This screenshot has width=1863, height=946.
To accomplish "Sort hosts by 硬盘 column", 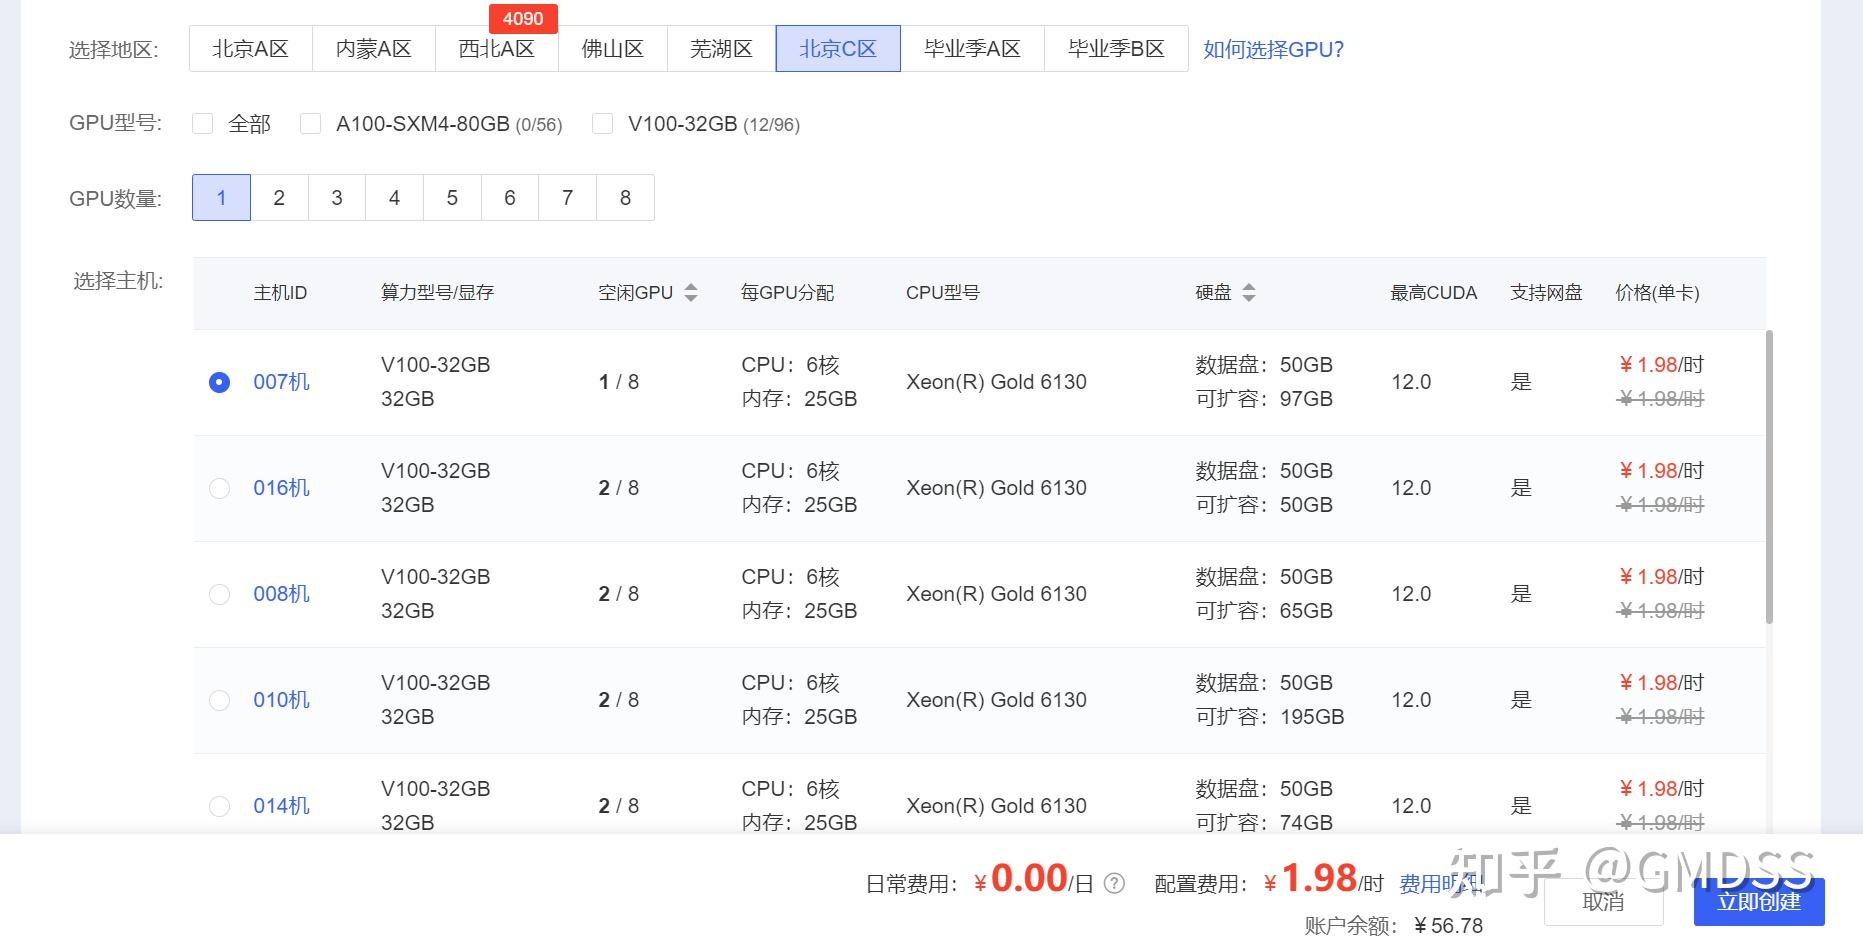I will [1250, 292].
